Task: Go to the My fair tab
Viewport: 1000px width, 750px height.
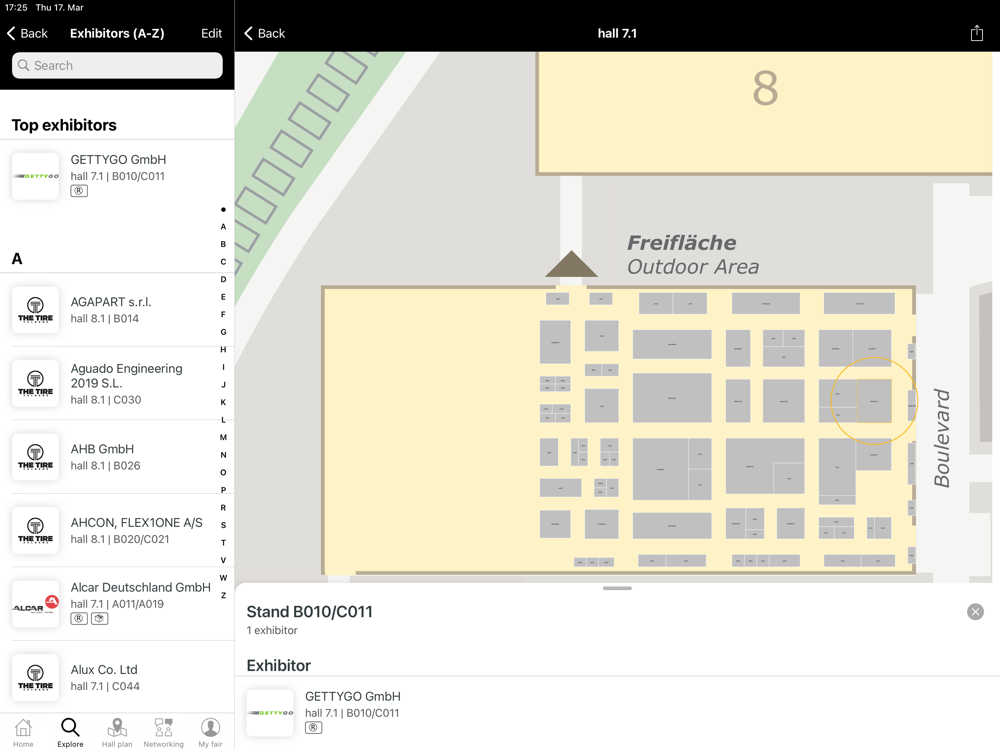Action: click(x=210, y=732)
